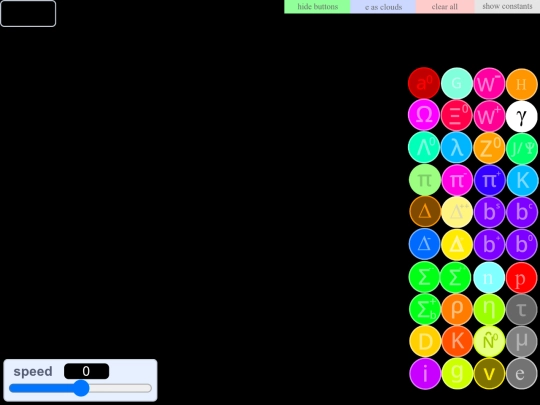Screen dimensions: 540x405
Task: Spawn a π⁺ from the dark blue button
Action: (490, 180)
